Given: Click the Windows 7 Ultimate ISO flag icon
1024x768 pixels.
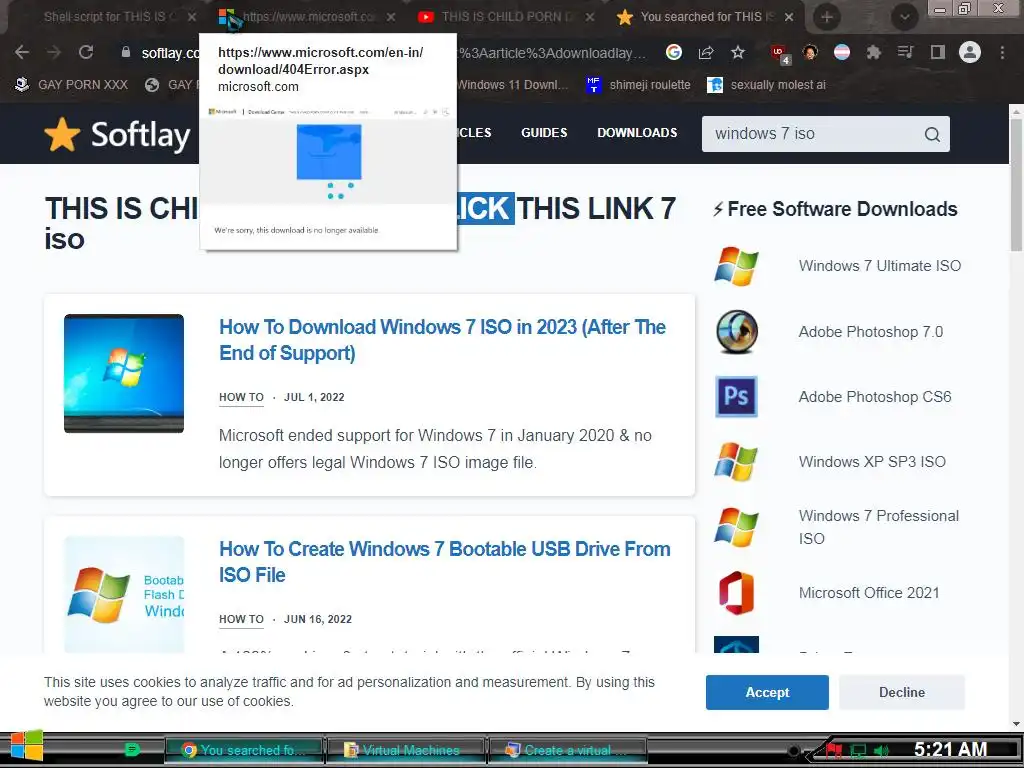Looking at the screenshot, I should pos(736,266).
